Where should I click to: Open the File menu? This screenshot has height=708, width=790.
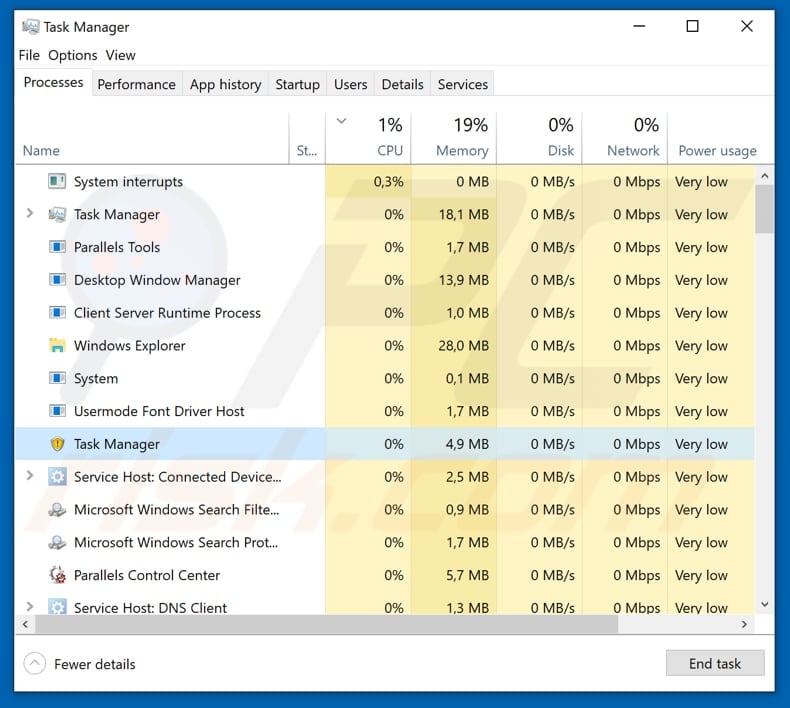click(29, 55)
